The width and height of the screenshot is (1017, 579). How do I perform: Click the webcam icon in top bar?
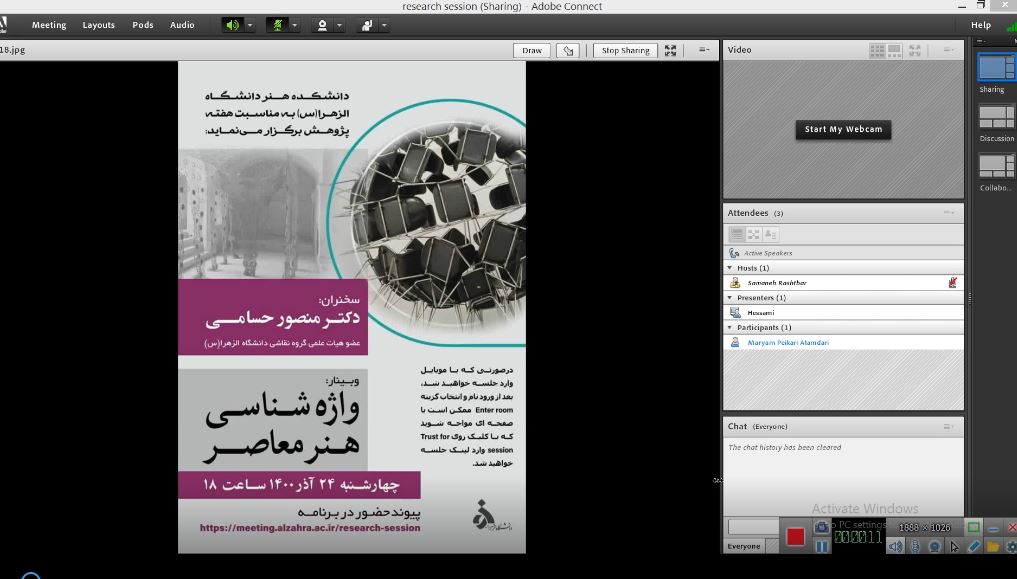tap(322, 25)
